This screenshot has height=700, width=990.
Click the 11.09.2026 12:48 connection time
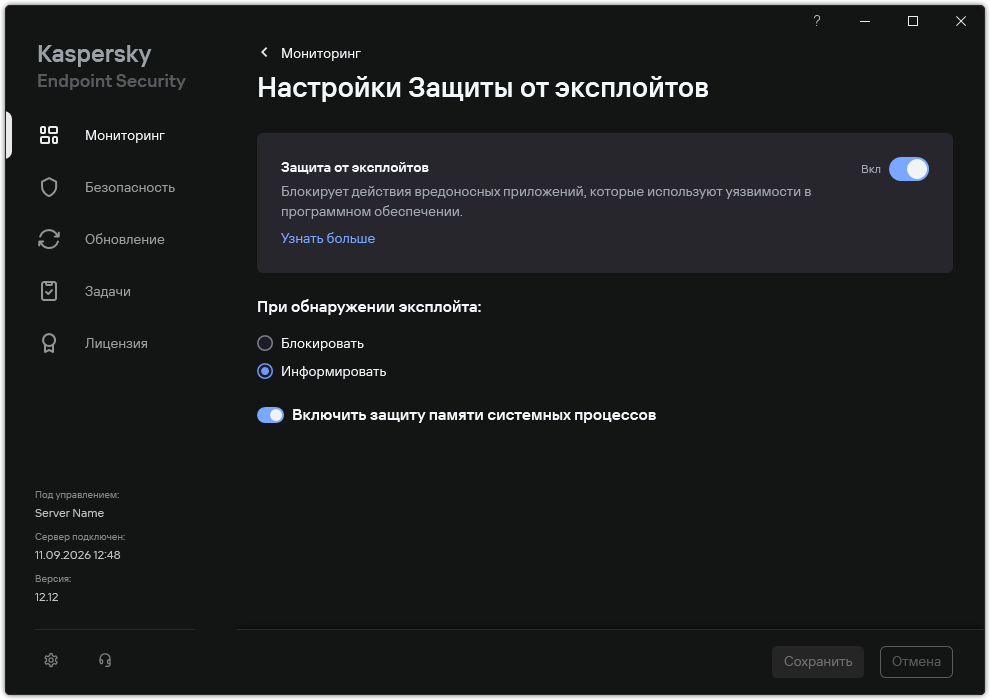click(78, 555)
